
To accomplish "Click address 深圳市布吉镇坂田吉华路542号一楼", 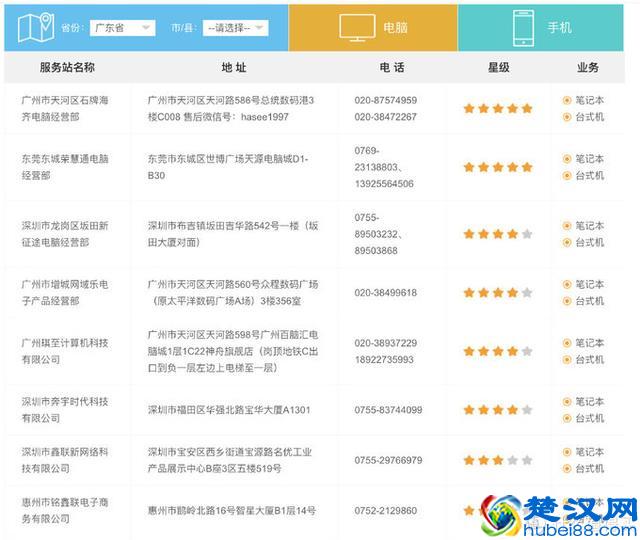I will click(x=233, y=234).
